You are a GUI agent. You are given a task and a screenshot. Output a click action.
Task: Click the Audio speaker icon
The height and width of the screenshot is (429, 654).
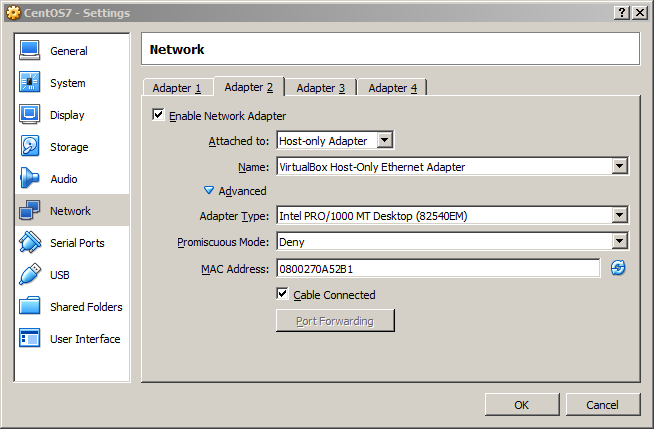[x=29, y=178]
